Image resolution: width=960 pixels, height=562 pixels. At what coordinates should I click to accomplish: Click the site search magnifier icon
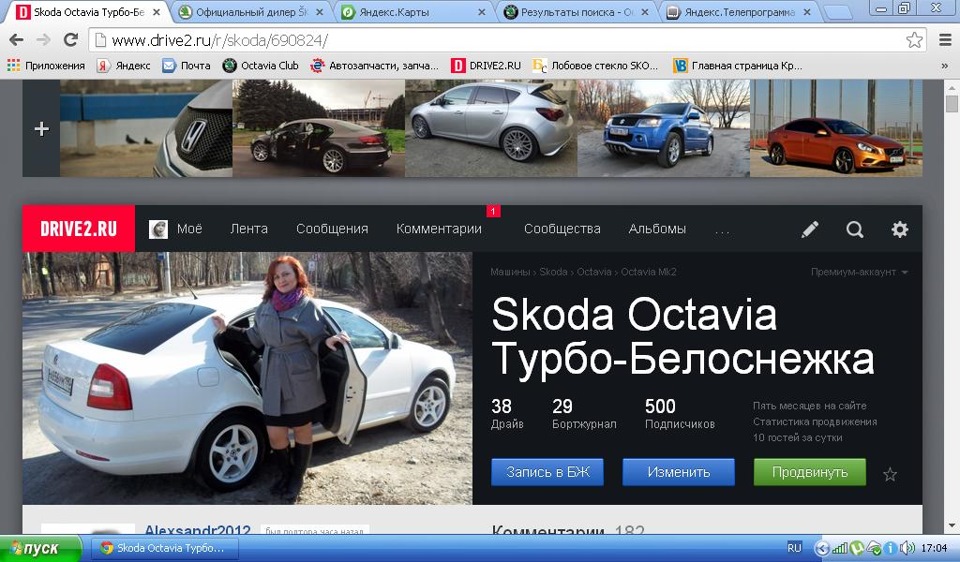click(855, 230)
